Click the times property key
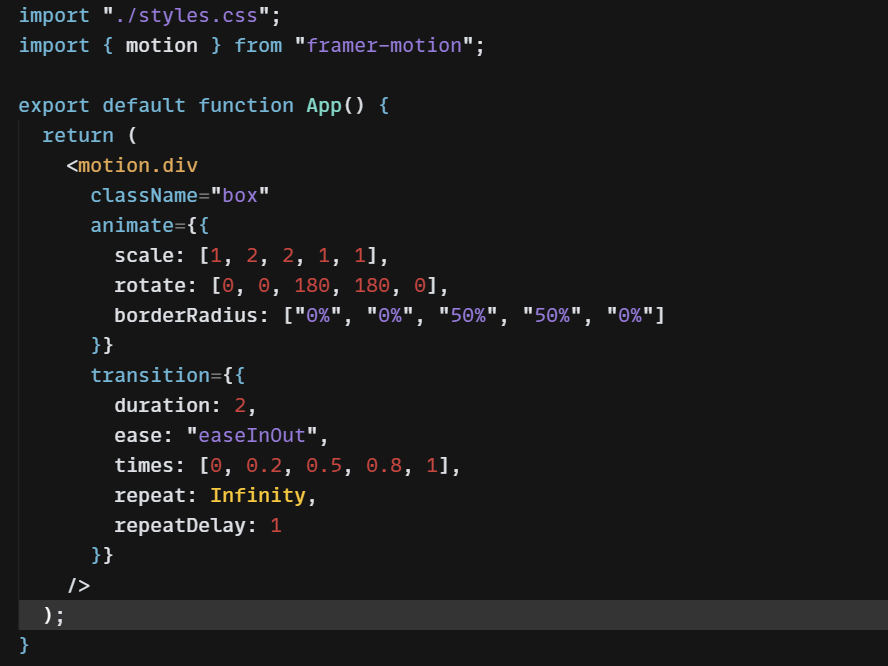 (x=143, y=466)
